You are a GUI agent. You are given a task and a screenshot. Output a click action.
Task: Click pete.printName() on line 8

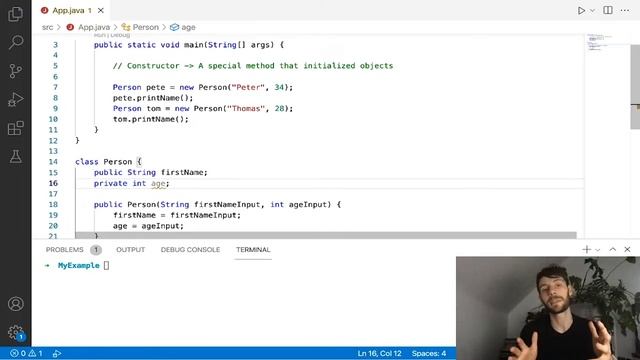point(153,98)
